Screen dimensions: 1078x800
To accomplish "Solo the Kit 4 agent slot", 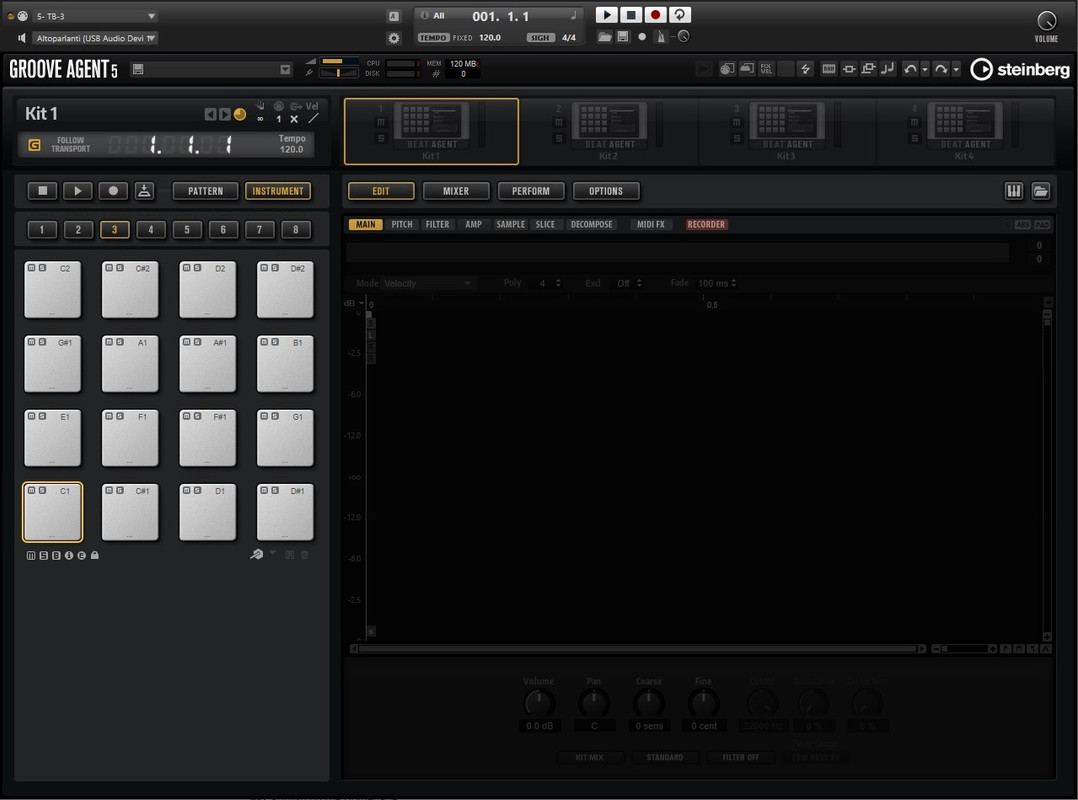I will 914,138.
